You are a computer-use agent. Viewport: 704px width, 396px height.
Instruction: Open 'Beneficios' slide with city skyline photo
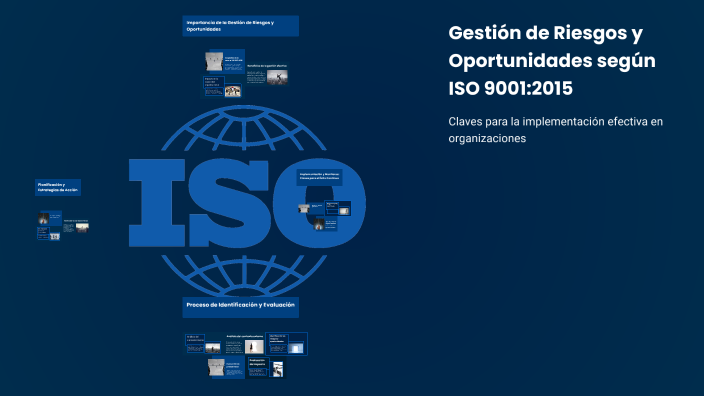(x=267, y=75)
